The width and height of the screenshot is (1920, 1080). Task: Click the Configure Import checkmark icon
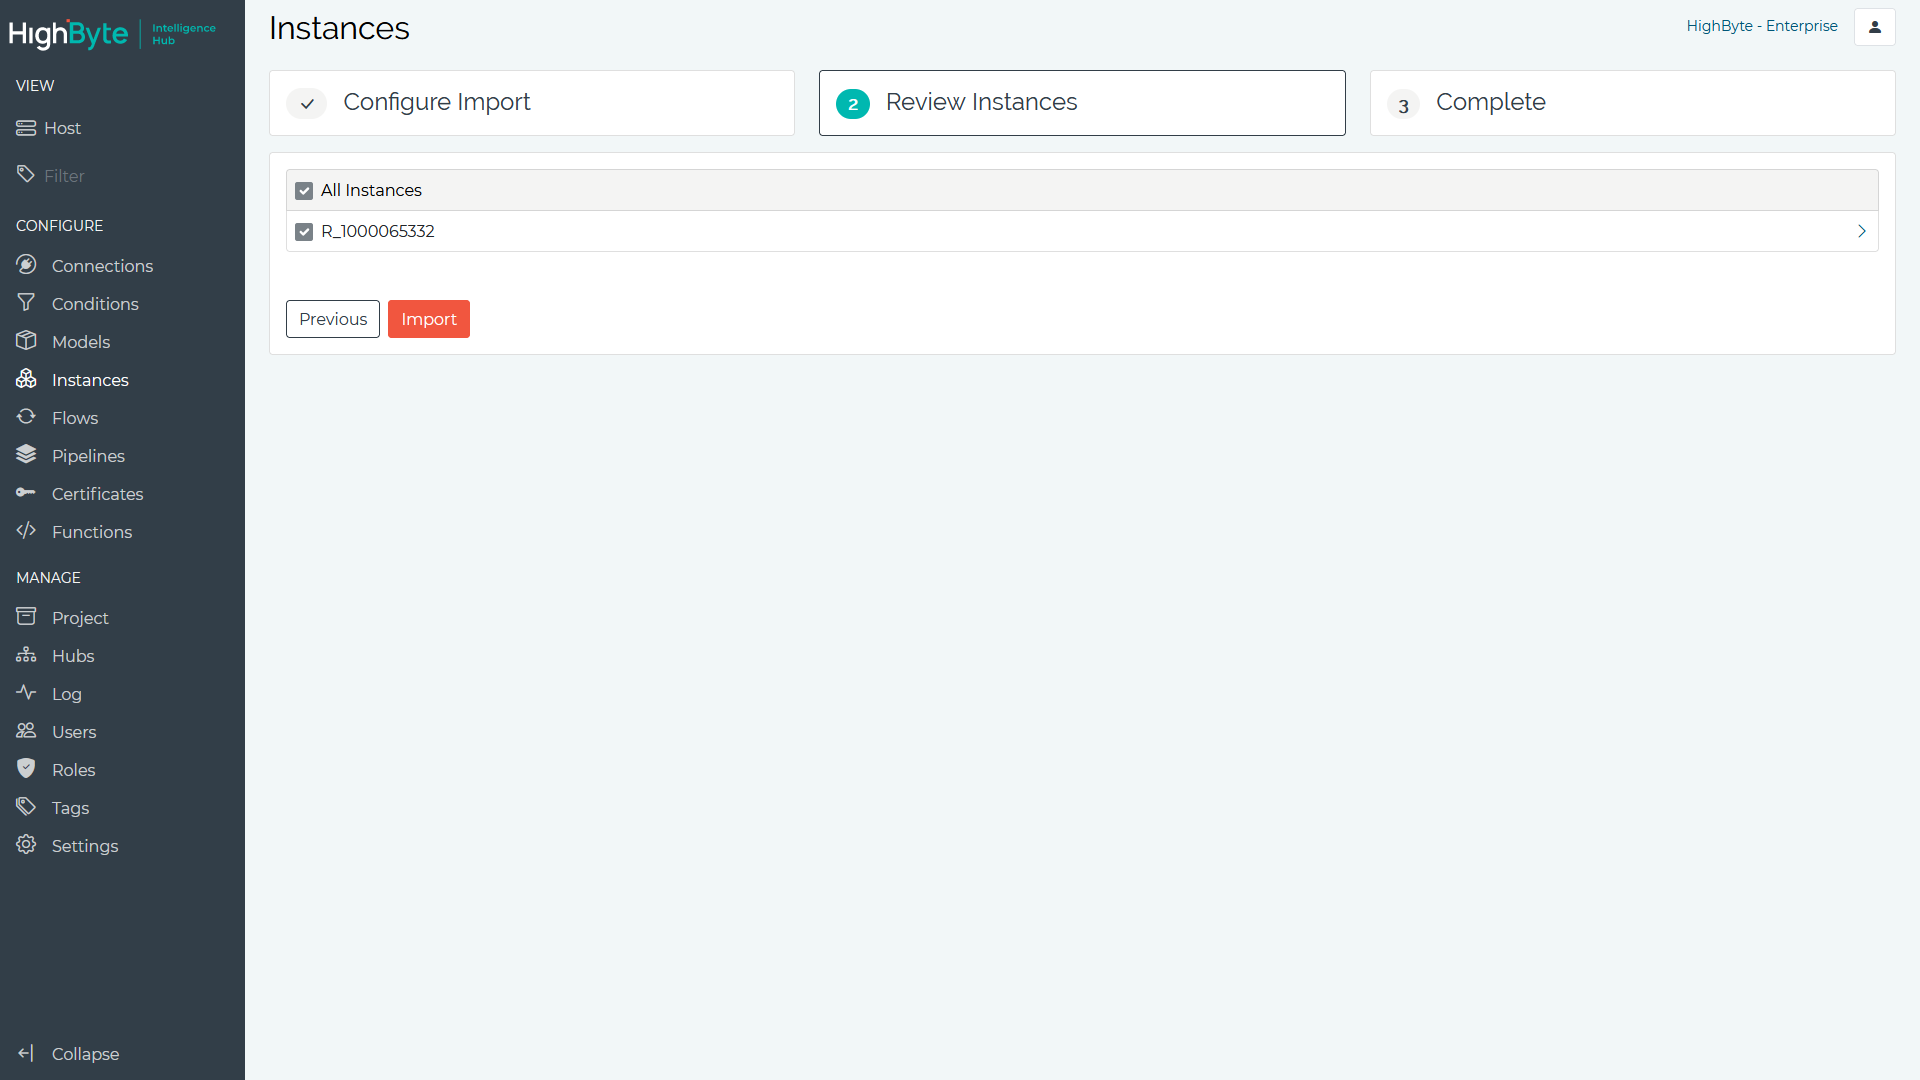tap(307, 103)
